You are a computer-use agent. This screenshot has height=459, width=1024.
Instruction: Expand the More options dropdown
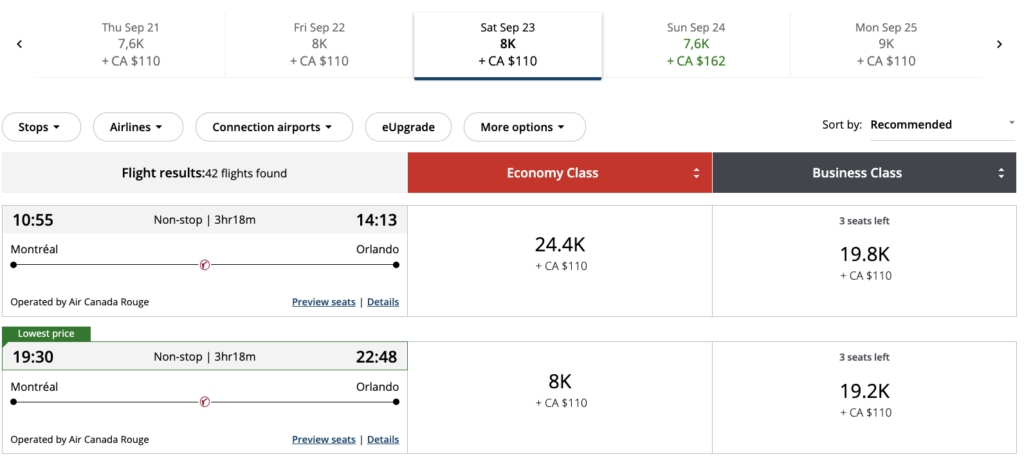[524, 127]
